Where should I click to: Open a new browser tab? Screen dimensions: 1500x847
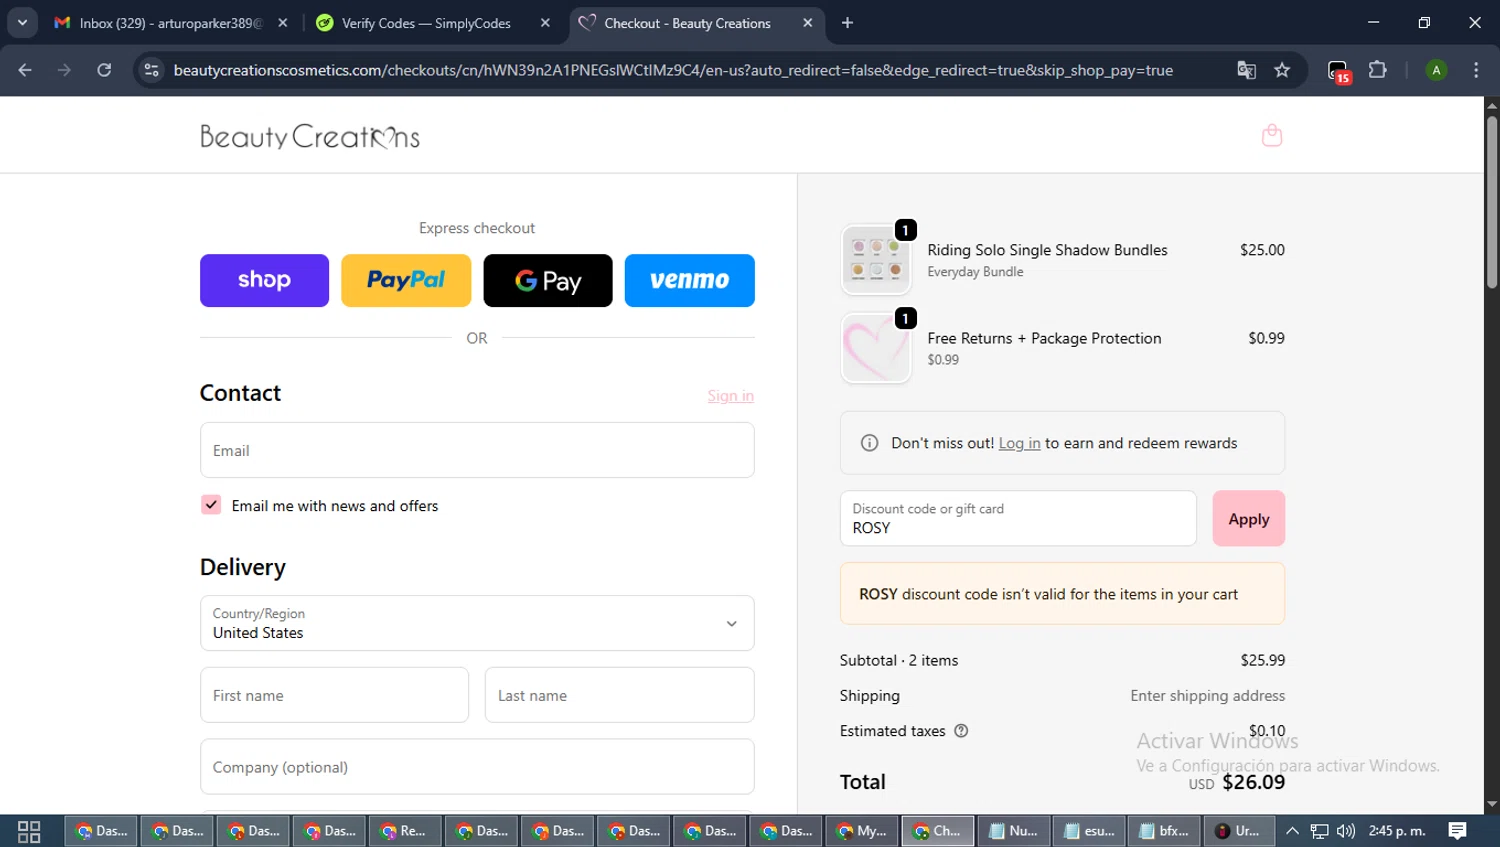coord(847,23)
